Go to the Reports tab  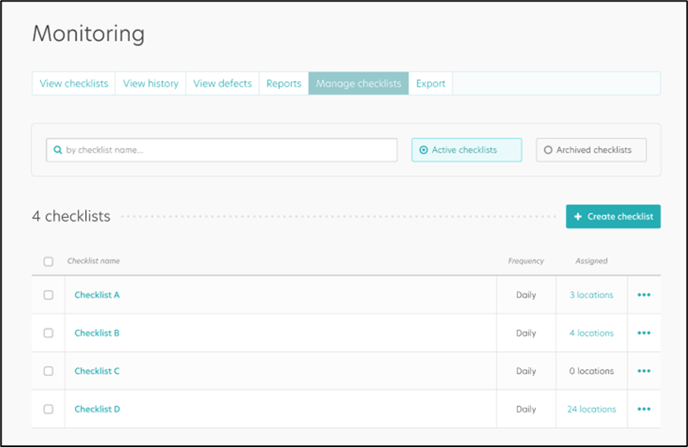[x=284, y=83]
